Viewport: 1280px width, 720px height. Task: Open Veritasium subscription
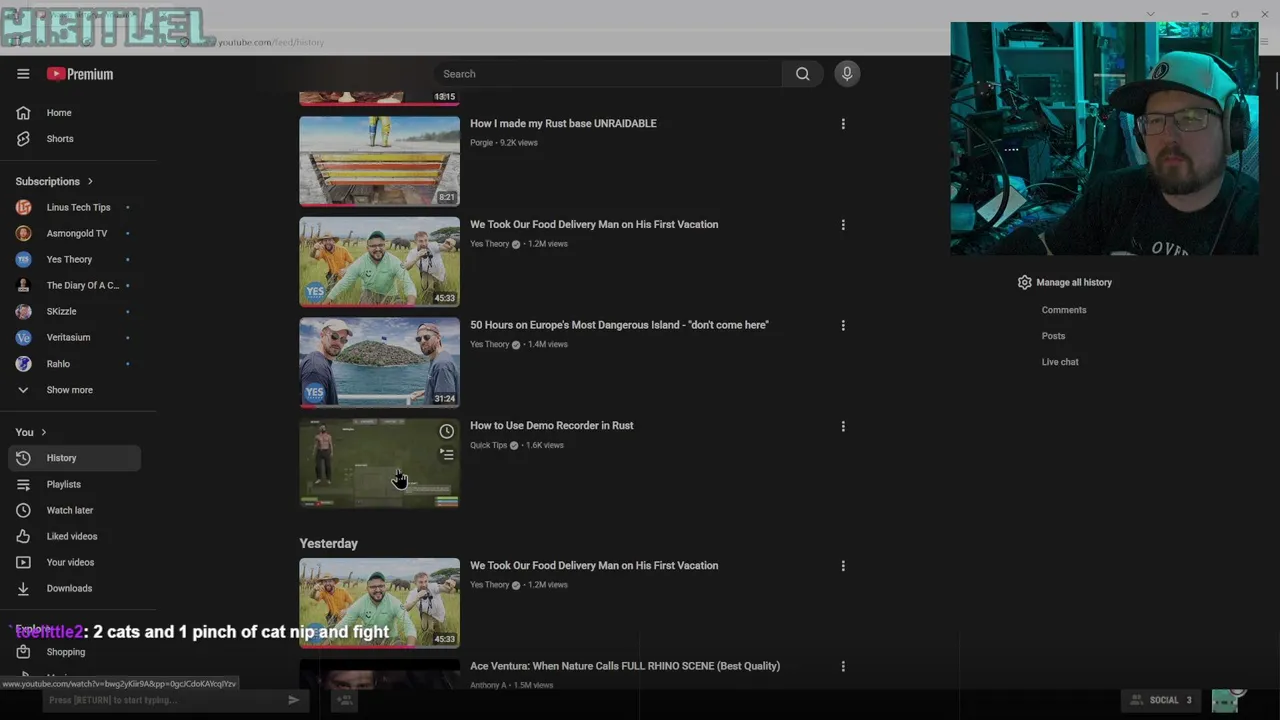click(75, 337)
